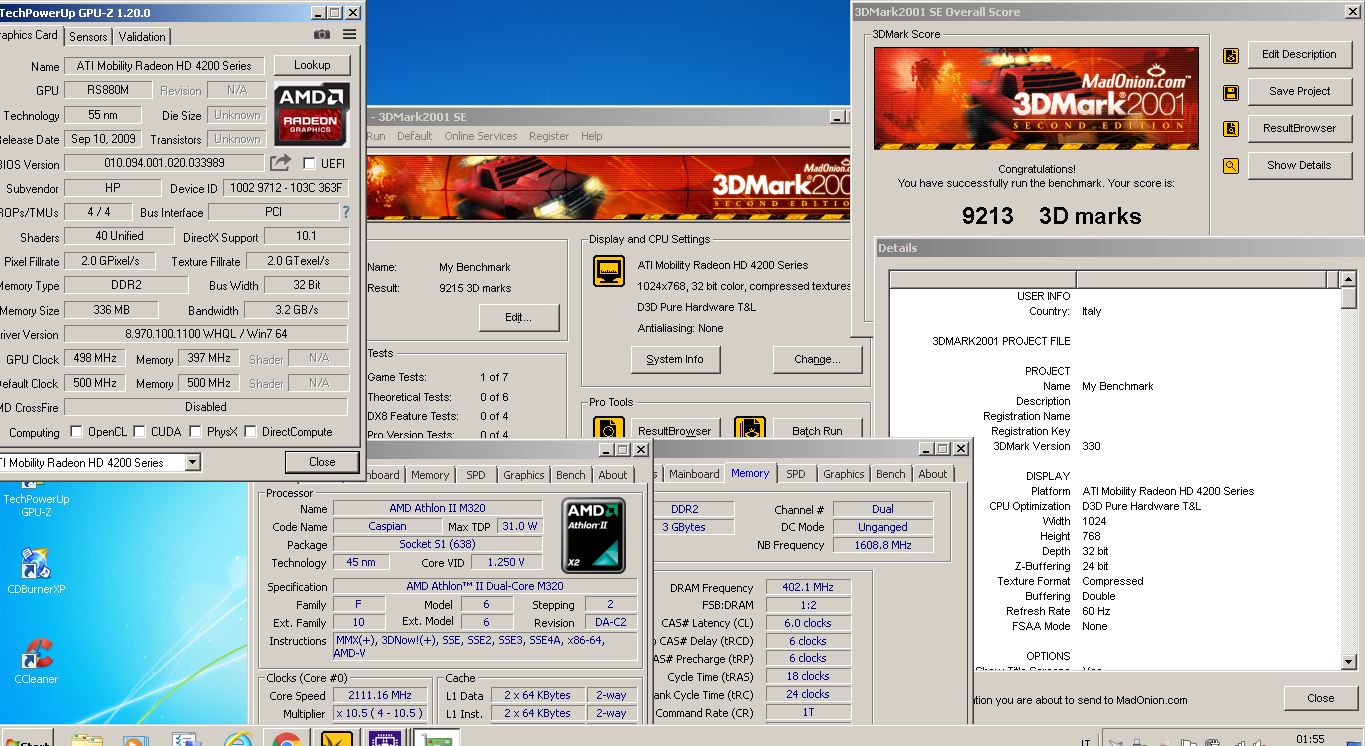Open CDBurnerXP desktop shortcut
Image resolution: width=1365 pixels, height=746 pixels.
[x=36, y=570]
